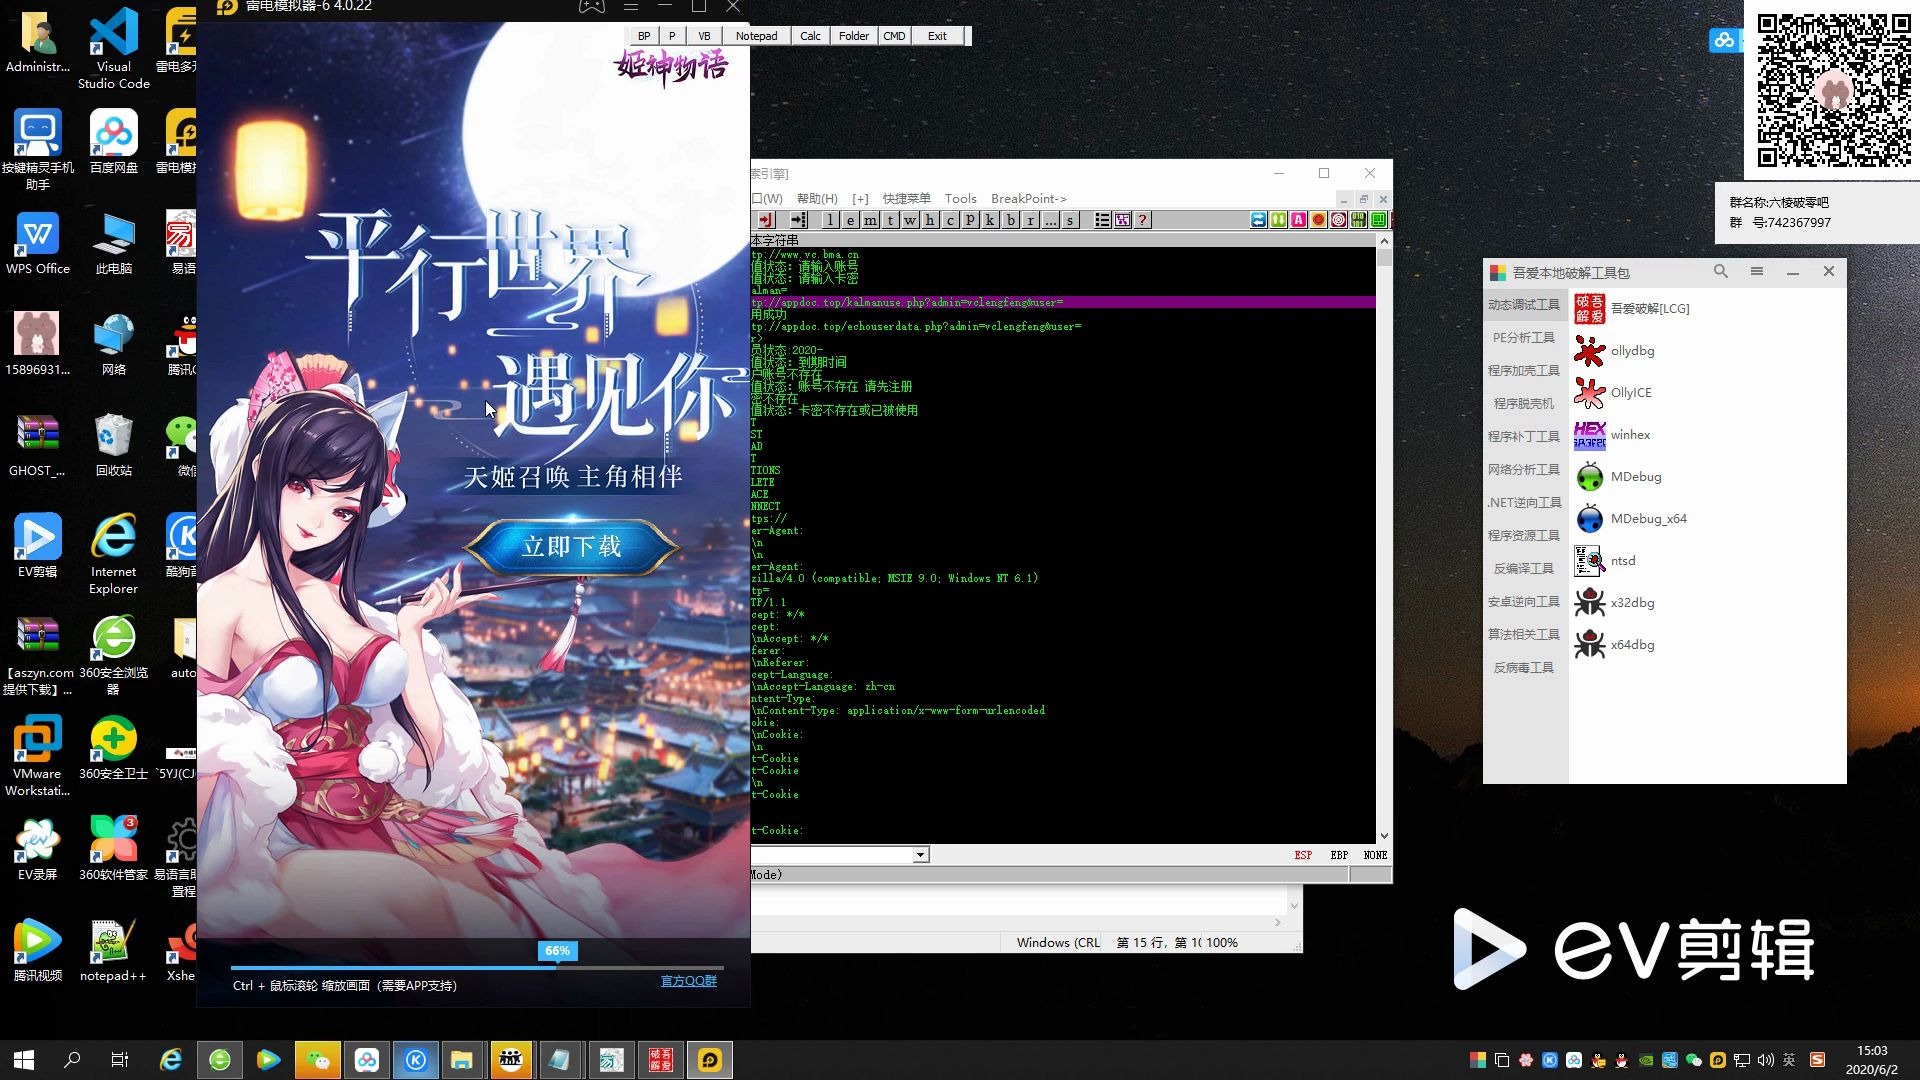Open the command dropdown at debugger bottom
1920x1080 pixels.
pyautogui.click(x=921, y=855)
